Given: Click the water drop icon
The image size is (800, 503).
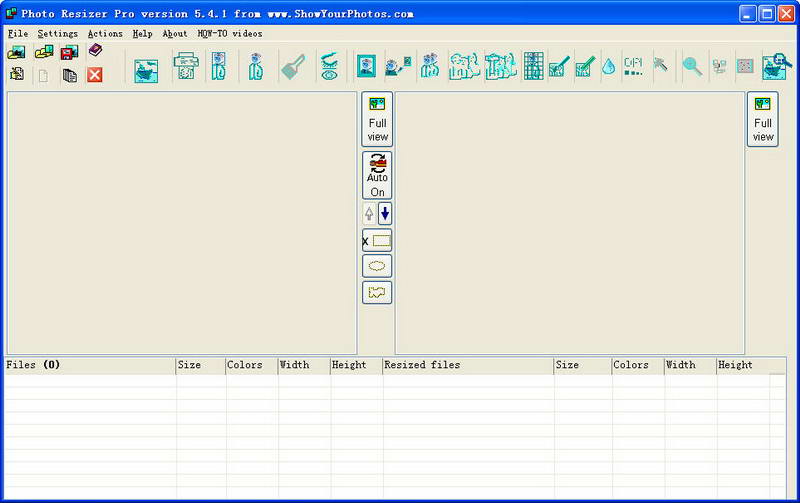Looking at the screenshot, I should coord(608,67).
